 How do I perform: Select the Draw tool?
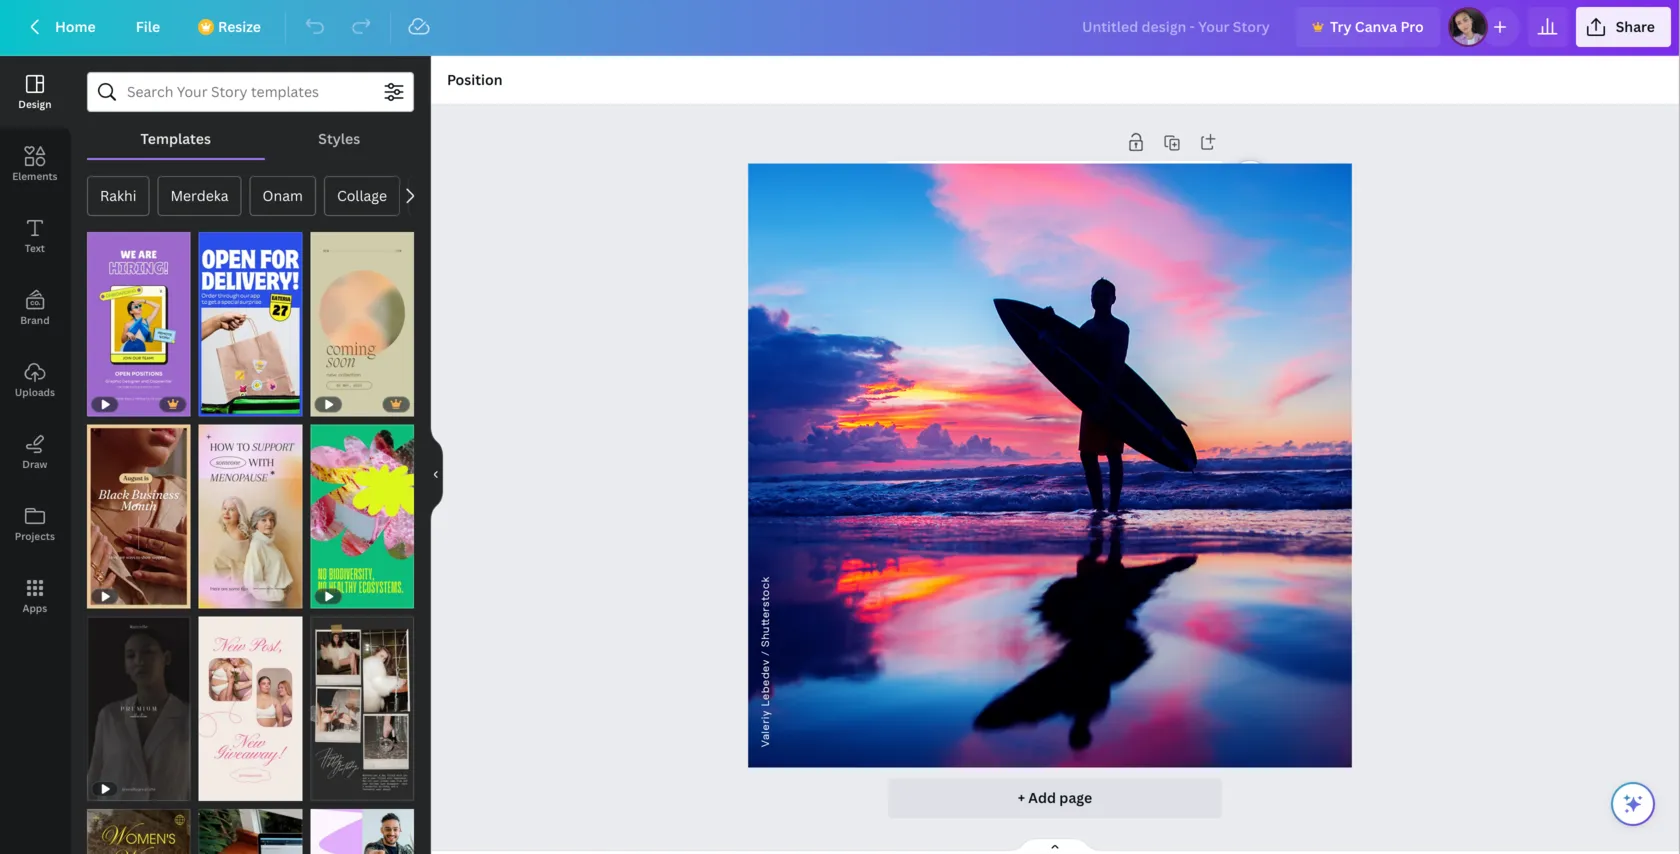(35, 451)
